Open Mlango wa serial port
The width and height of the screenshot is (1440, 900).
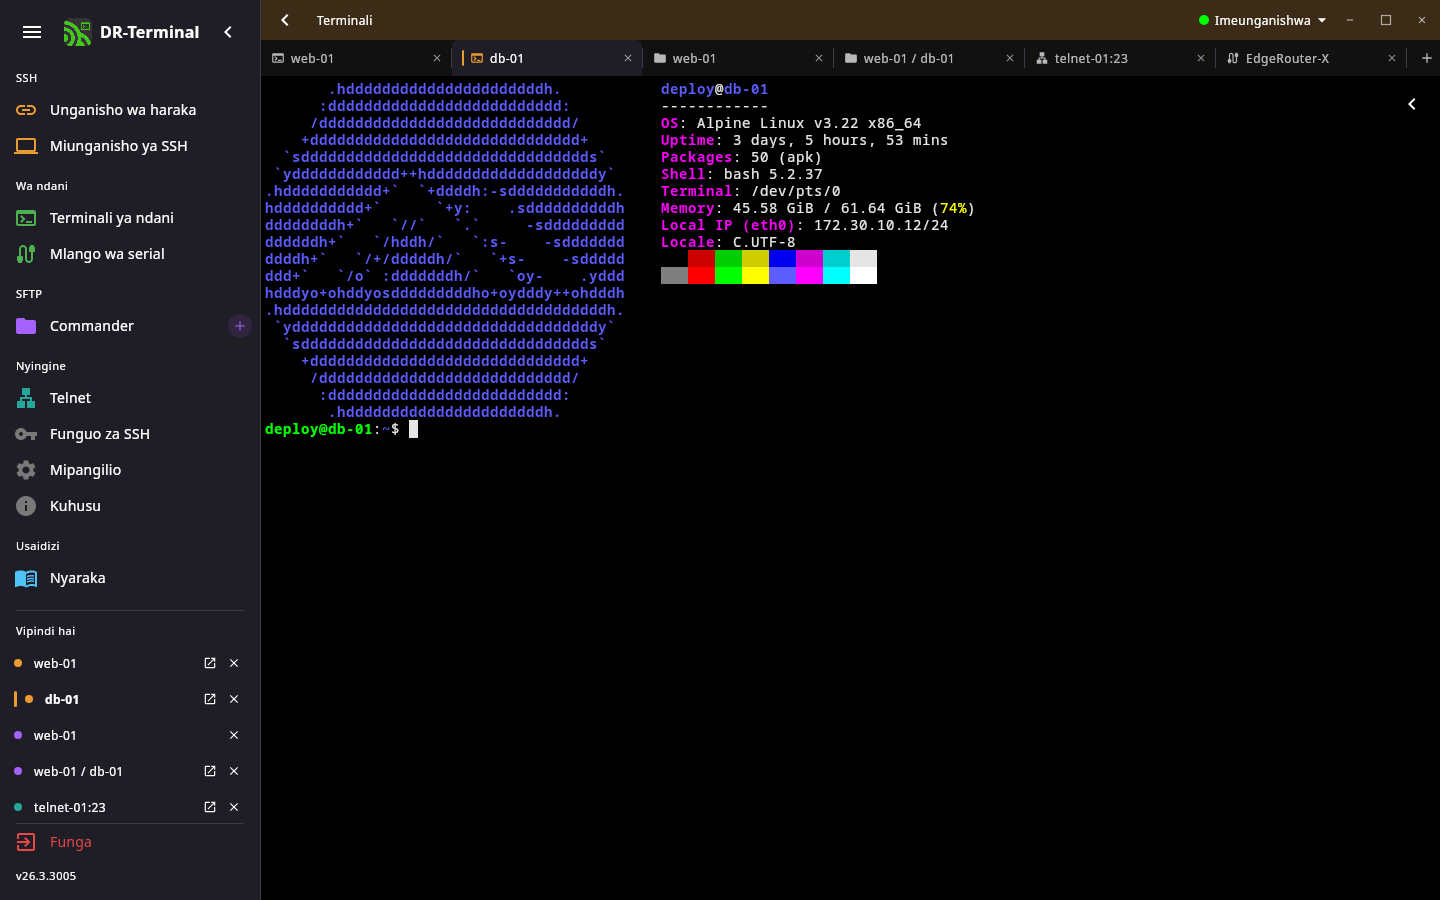(130, 254)
